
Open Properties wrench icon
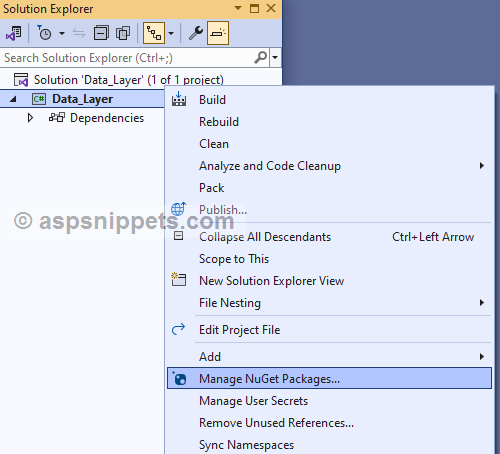[196, 33]
